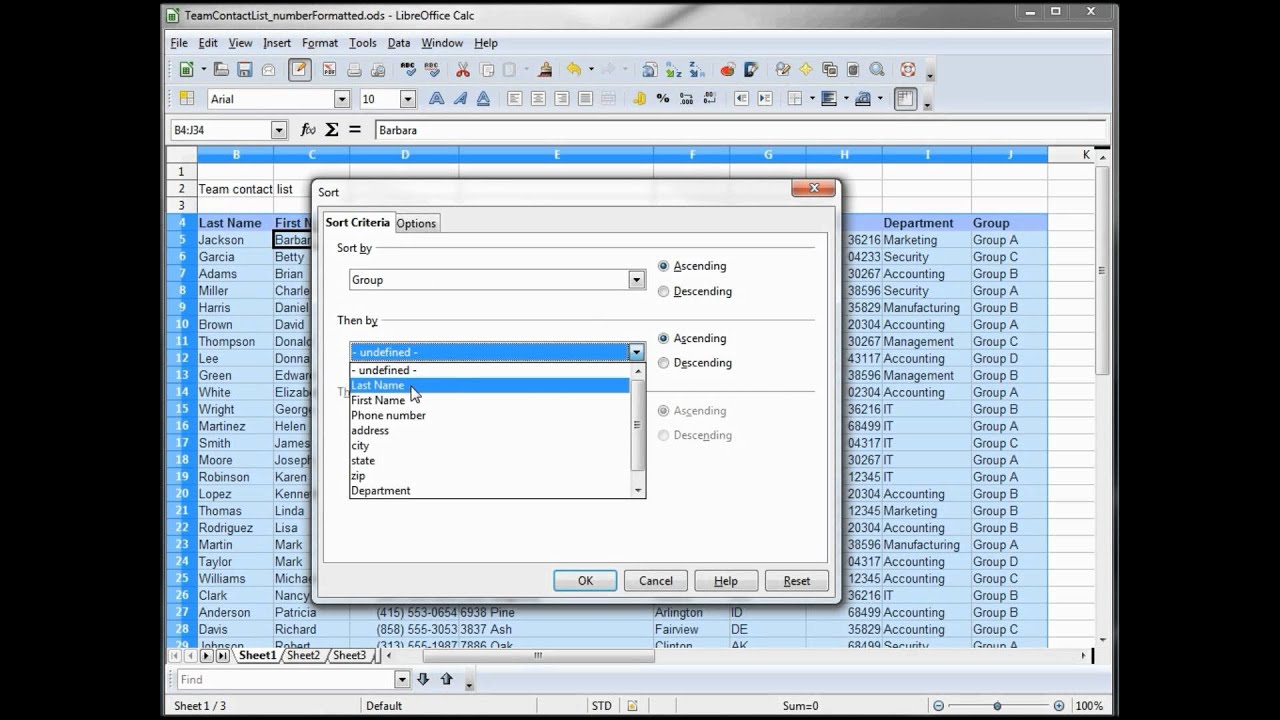Image resolution: width=1280 pixels, height=720 pixels.
Task: Click OK in the Sort dialog
Action: coord(585,581)
